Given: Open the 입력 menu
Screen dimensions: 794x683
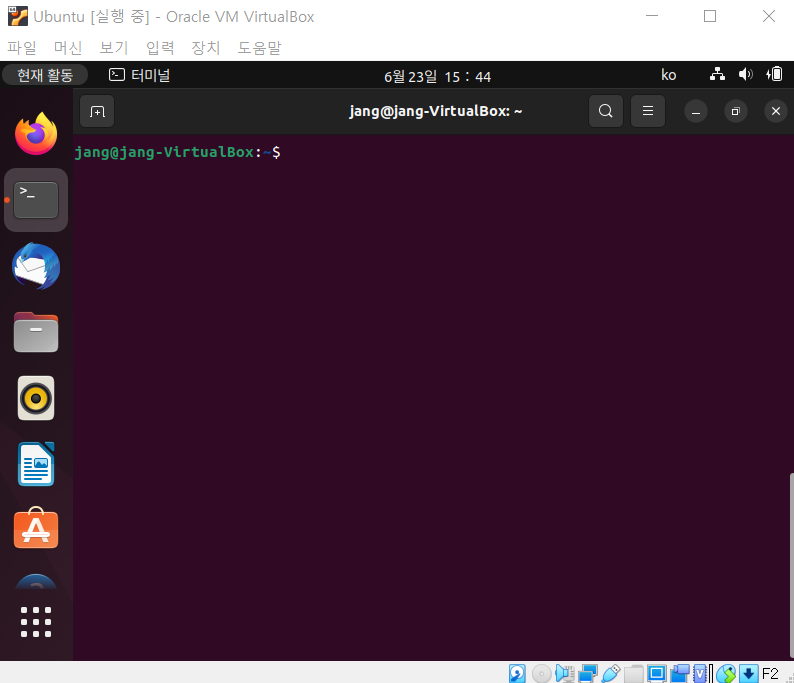Looking at the screenshot, I should (x=160, y=48).
